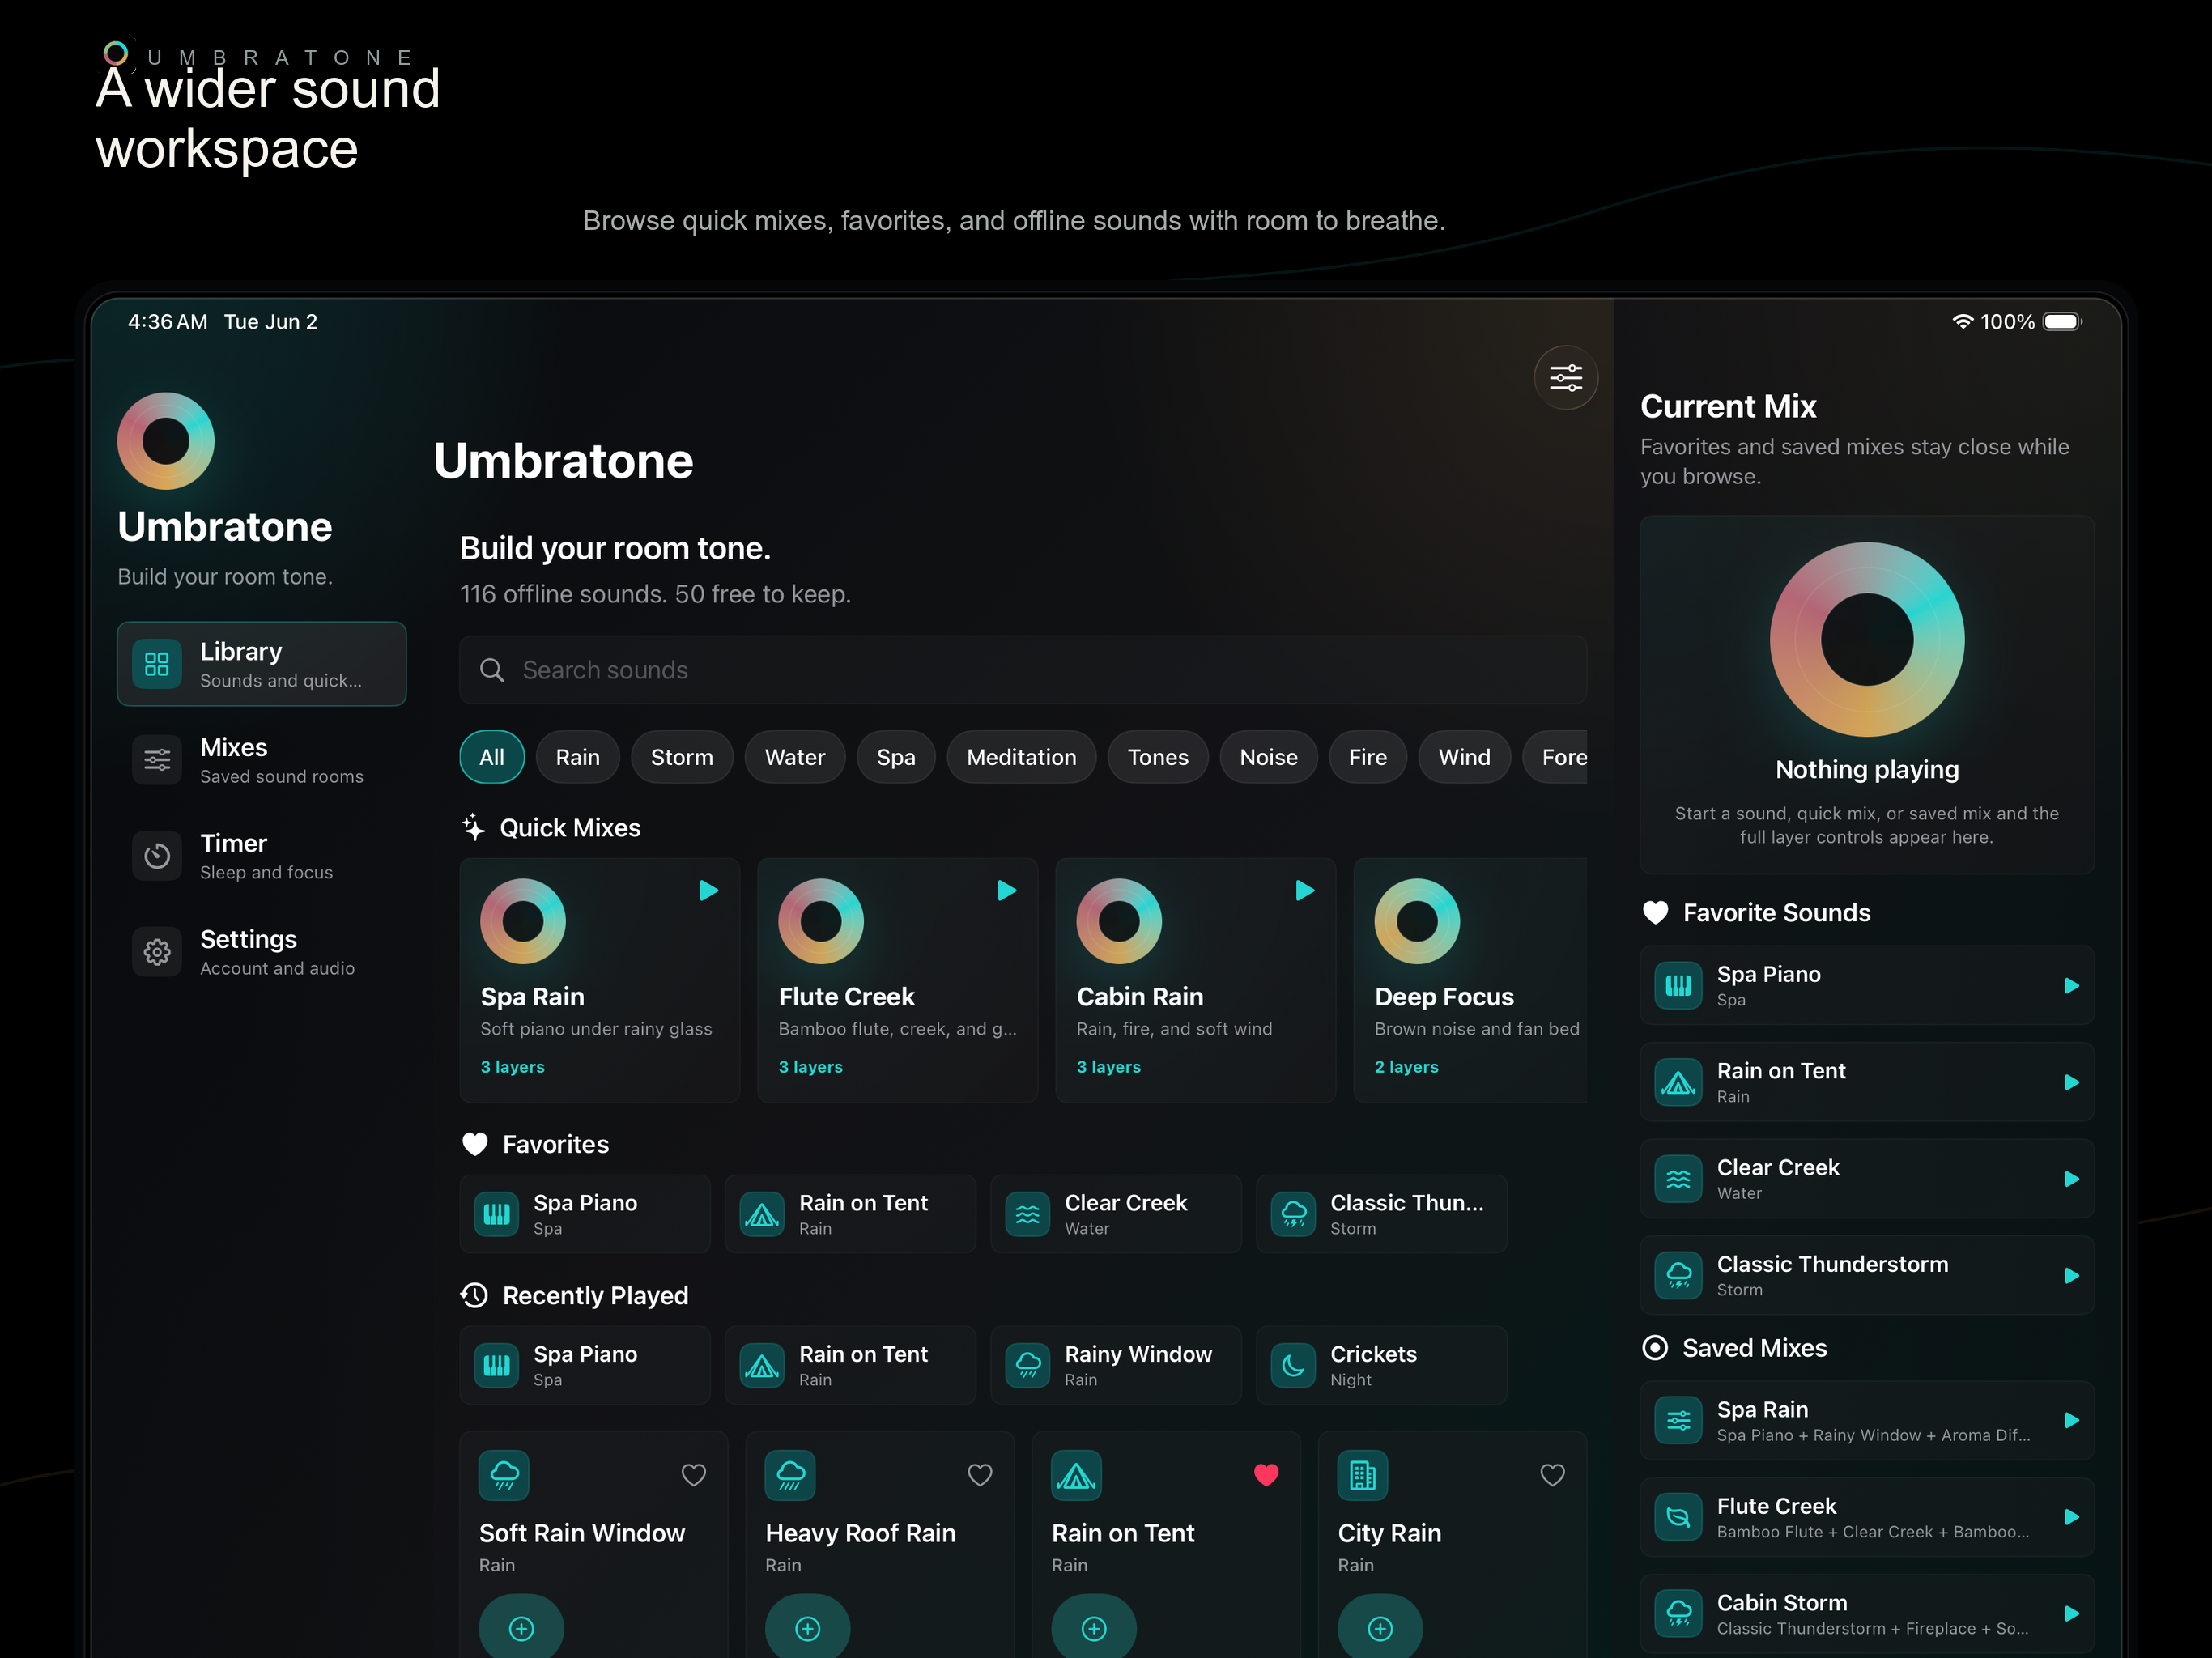Filter sounds by Rain
Viewport: 2212px width, 1658px height.
578,757
